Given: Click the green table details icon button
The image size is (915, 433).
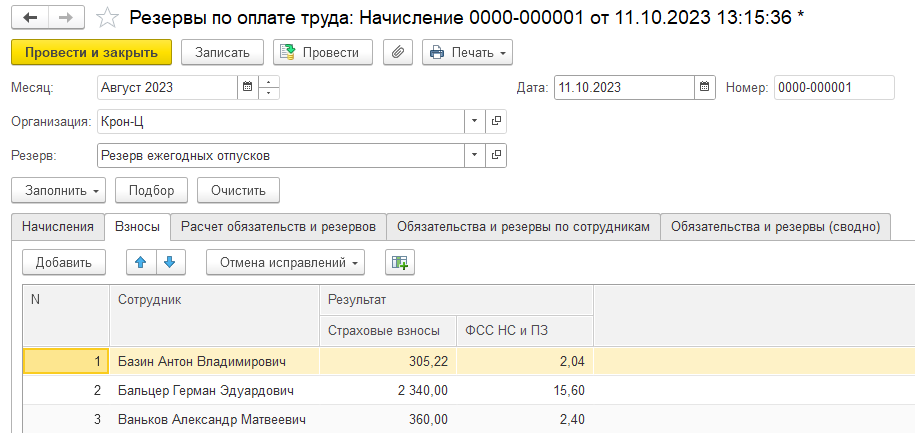Looking at the screenshot, I should pos(400,262).
